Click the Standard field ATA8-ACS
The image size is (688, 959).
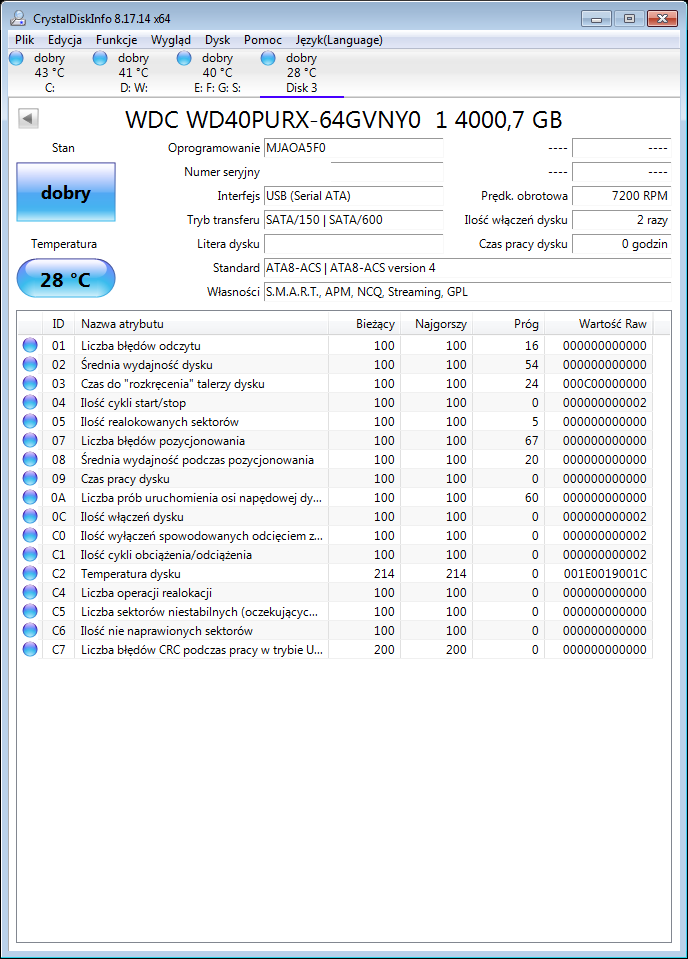[468, 268]
